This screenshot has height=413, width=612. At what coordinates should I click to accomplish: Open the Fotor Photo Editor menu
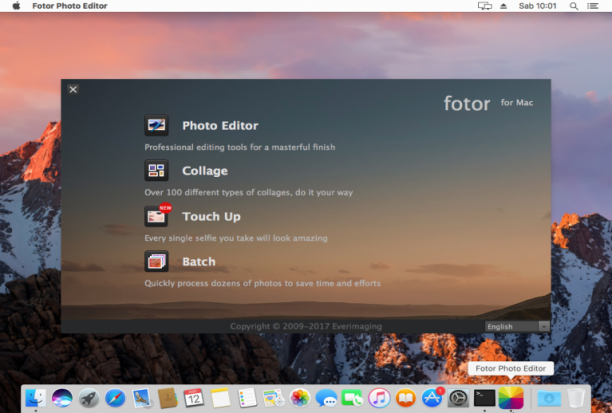pyautogui.click(x=69, y=6)
